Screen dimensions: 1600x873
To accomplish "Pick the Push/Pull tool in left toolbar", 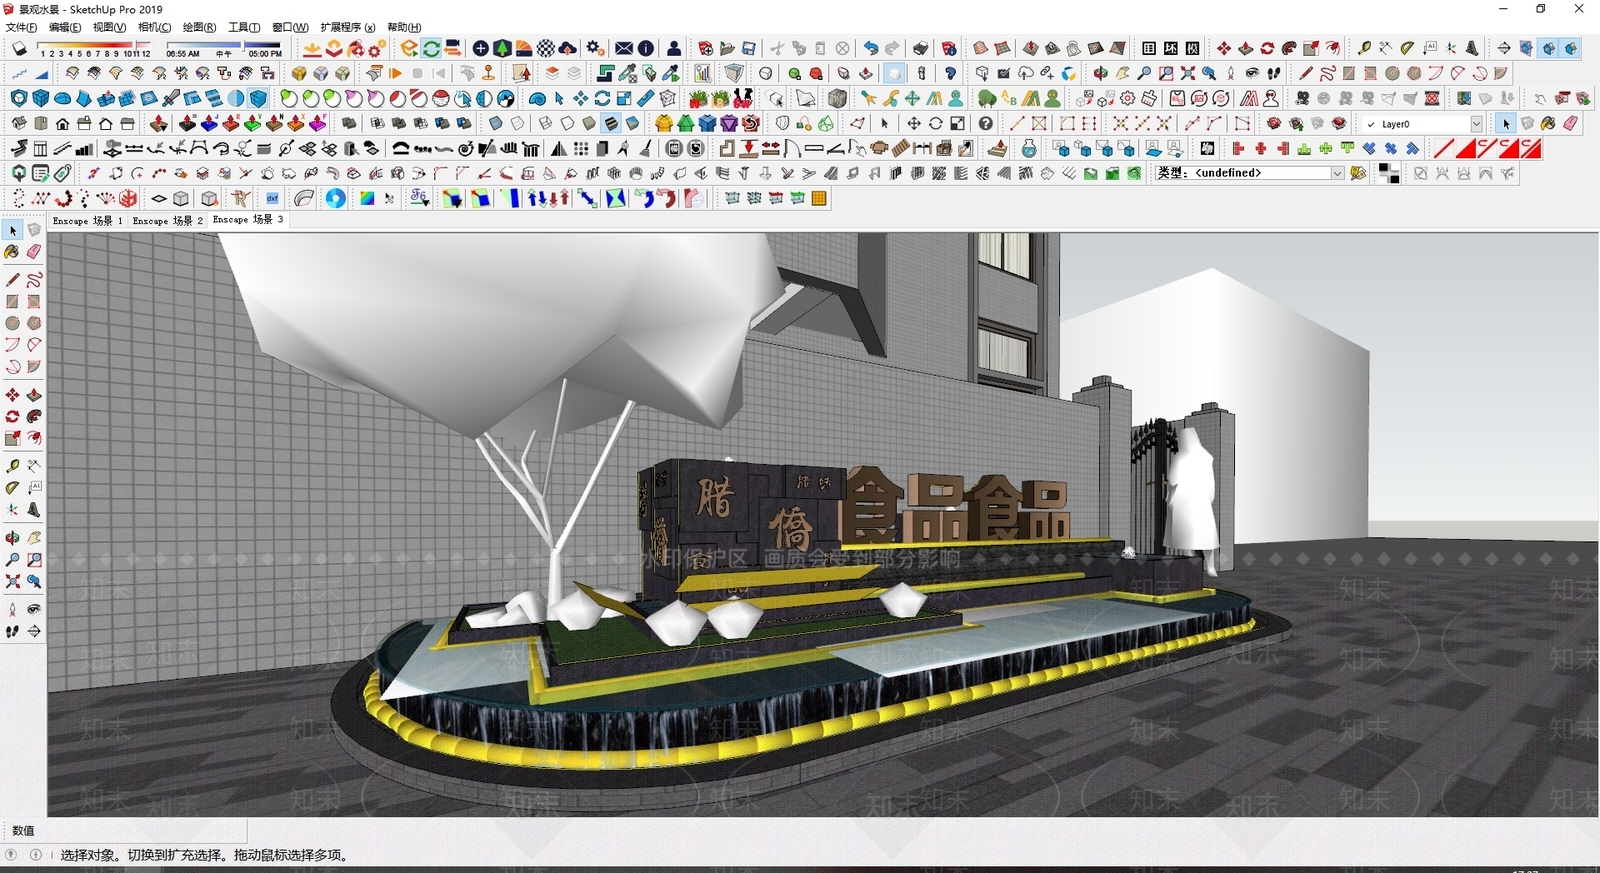I will point(34,395).
